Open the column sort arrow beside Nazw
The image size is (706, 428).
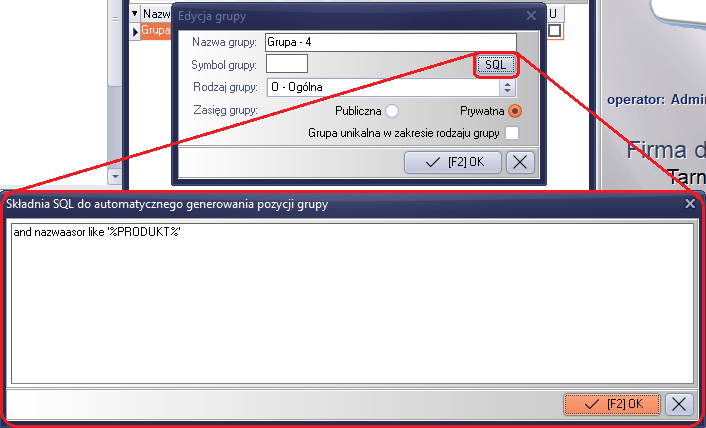point(135,14)
